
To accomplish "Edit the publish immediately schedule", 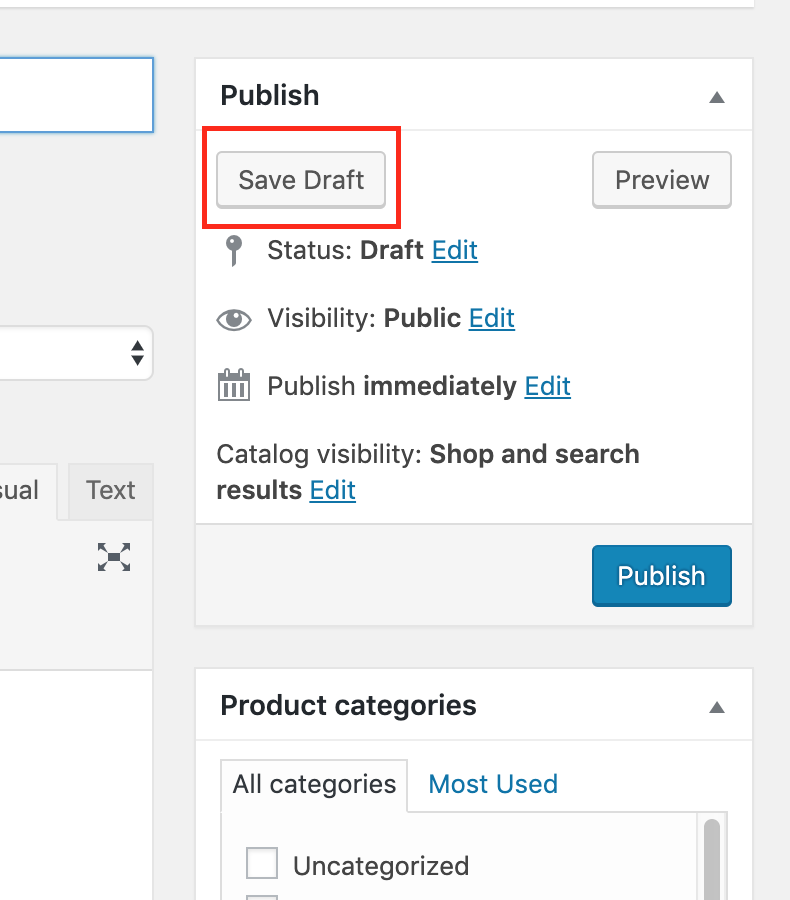I will [x=547, y=386].
